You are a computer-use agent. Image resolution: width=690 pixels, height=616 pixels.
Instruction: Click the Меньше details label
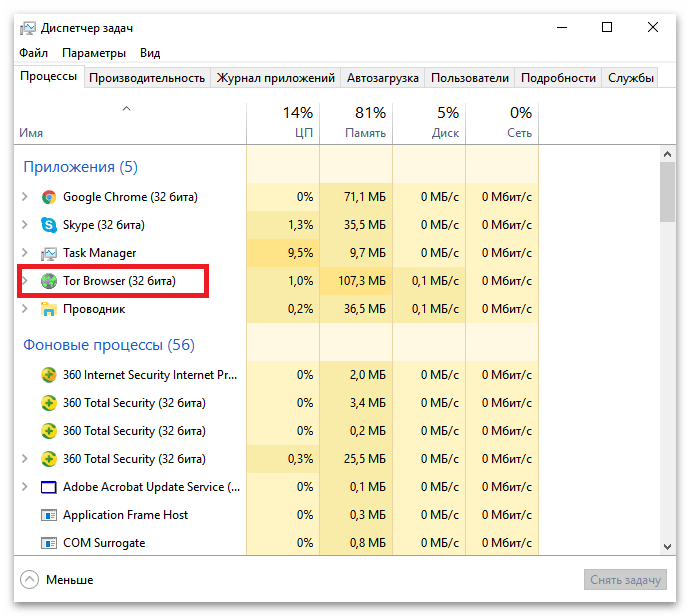pyautogui.click(x=70, y=580)
